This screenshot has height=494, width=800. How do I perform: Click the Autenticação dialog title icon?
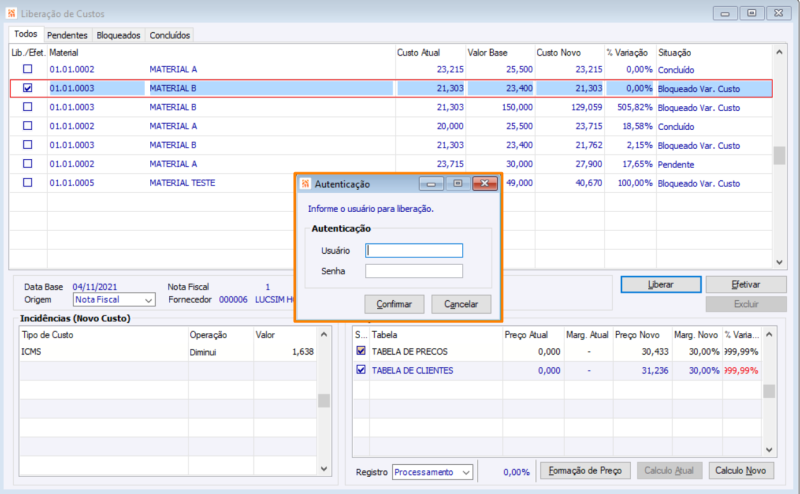pos(305,184)
